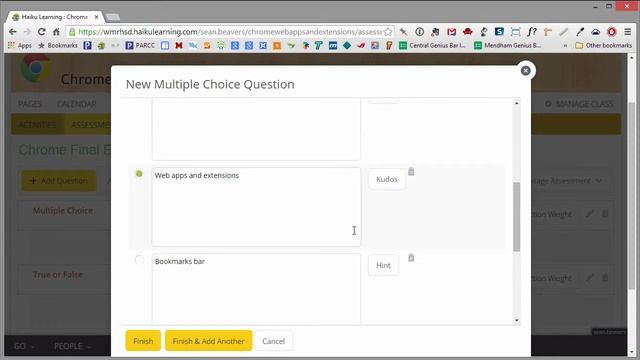Click Finish & Add Another
Screen dimensions: 640x360
pyautogui.click(x=208, y=341)
